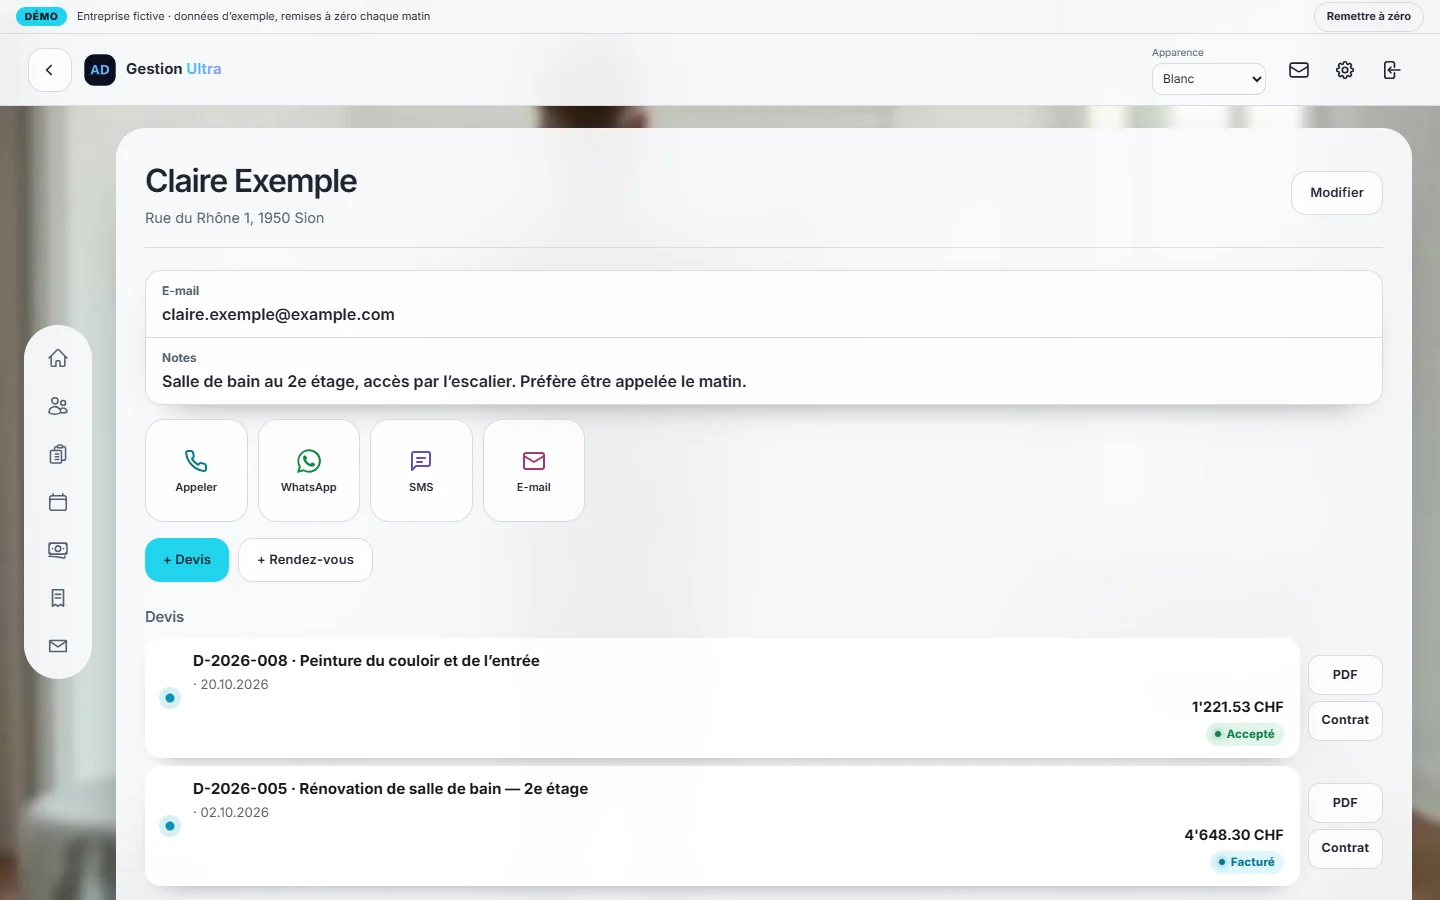
Task: Open the receipt invoices icon in the sidebar
Action: (58, 598)
